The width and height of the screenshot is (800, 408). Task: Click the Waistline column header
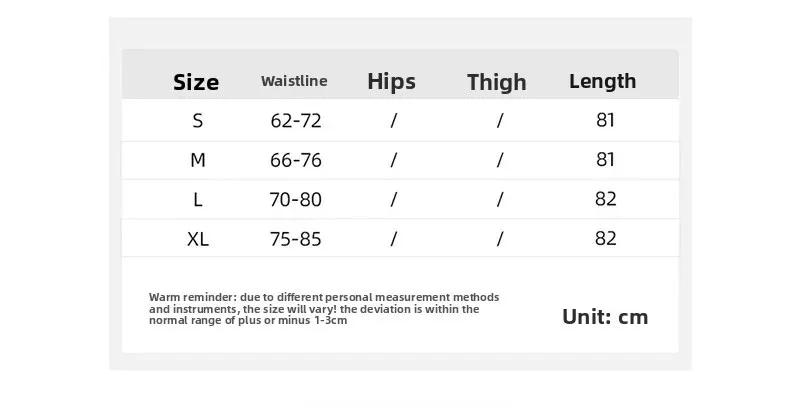[294, 81]
